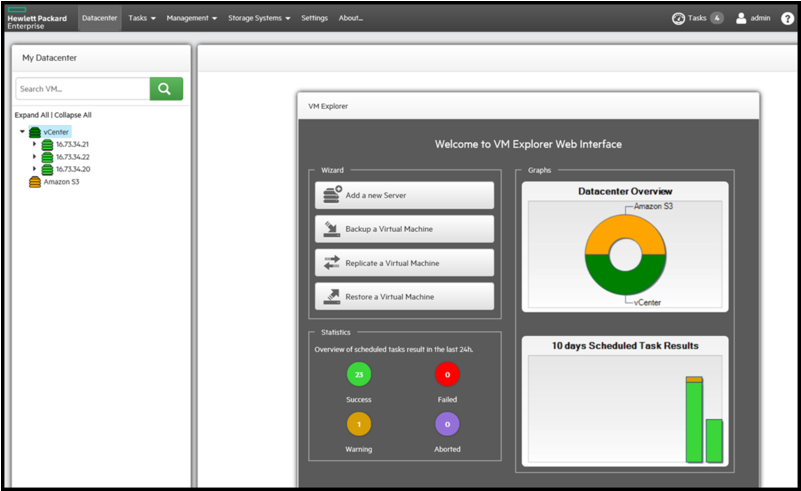The width and height of the screenshot is (801, 491).
Task: Click the tallest green bar in task results
Action: [694, 422]
